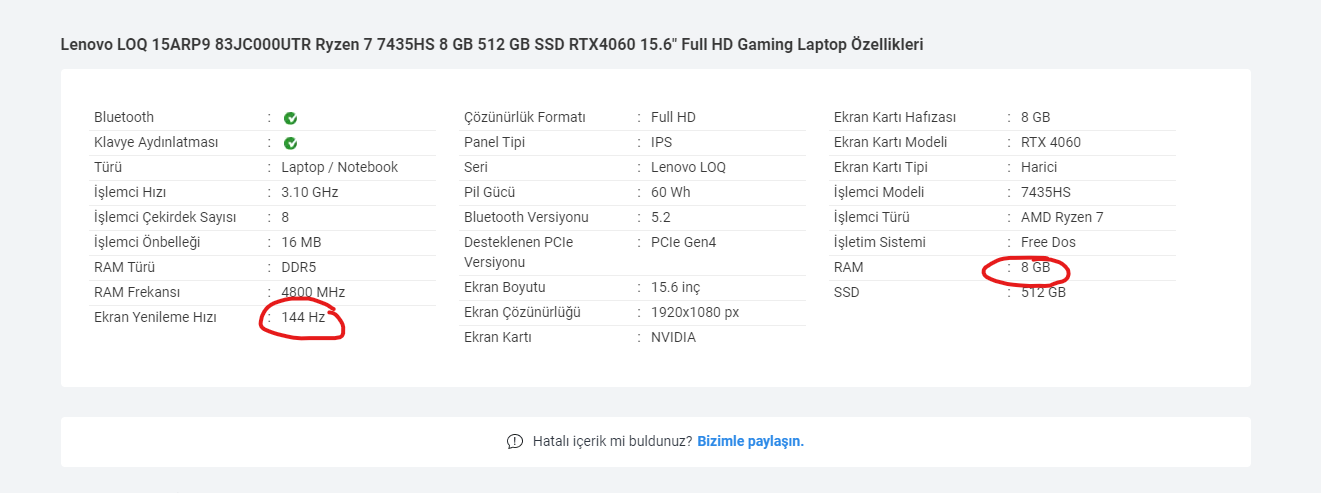Select the Free Dos operating system value

[x=1048, y=242]
